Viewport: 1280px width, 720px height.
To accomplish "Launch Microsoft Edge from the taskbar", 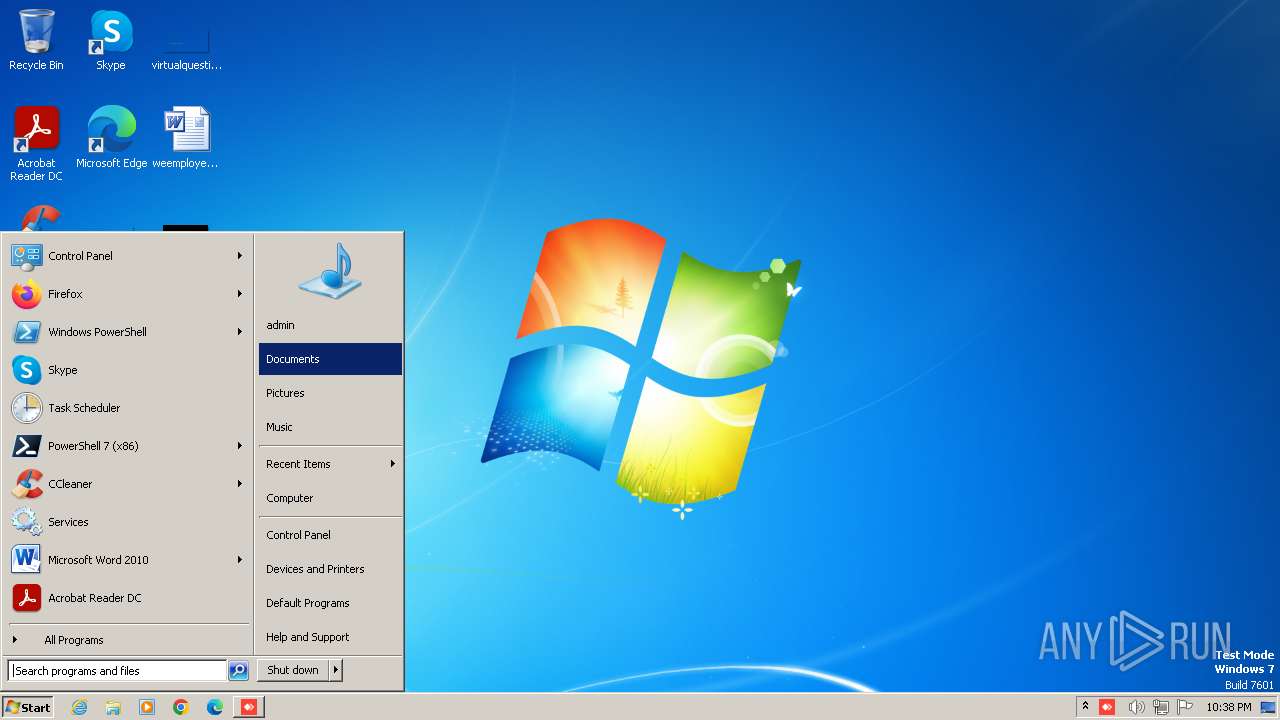I will [215, 707].
